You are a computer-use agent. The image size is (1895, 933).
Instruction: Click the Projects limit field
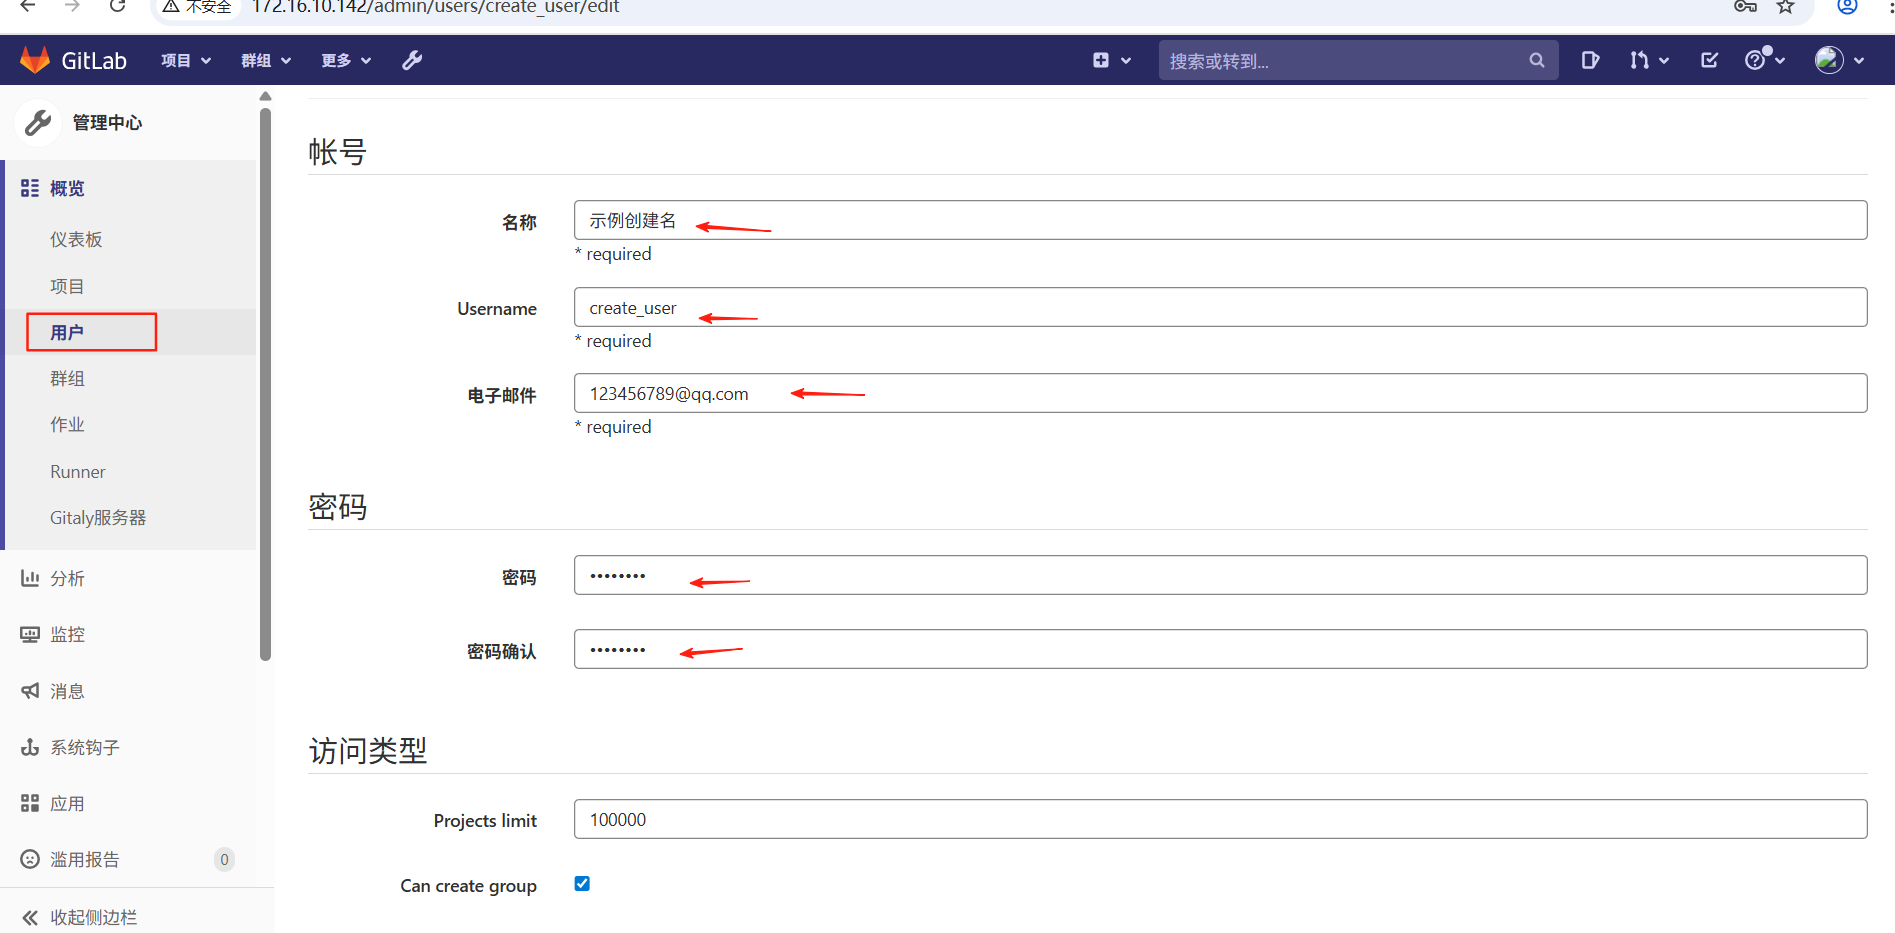coord(1220,819)
